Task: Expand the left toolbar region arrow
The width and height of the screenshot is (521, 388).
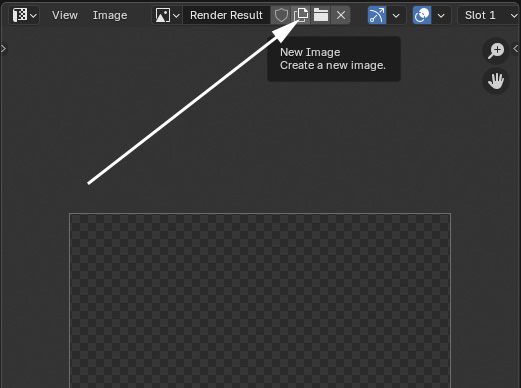Action: click(x=3, y=49)
